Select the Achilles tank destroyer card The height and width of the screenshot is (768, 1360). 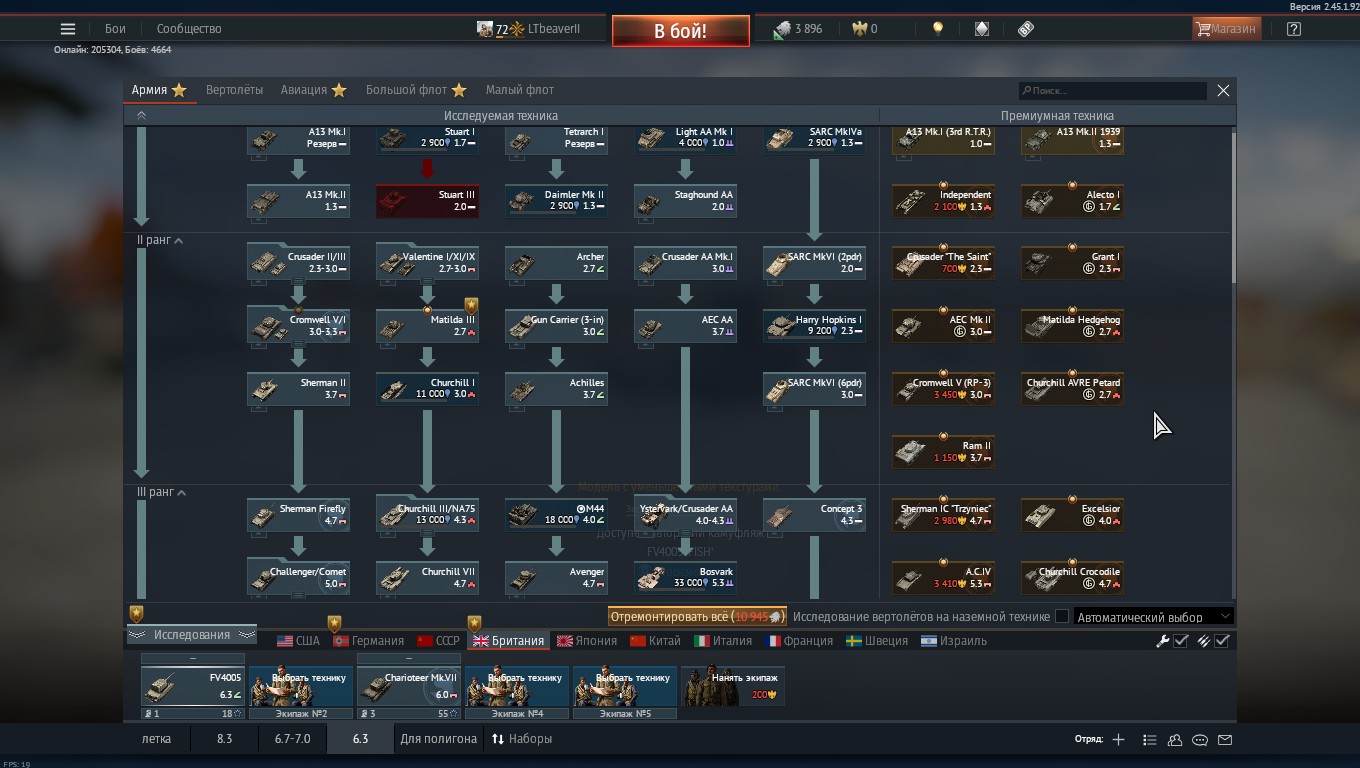click(556, 389)
